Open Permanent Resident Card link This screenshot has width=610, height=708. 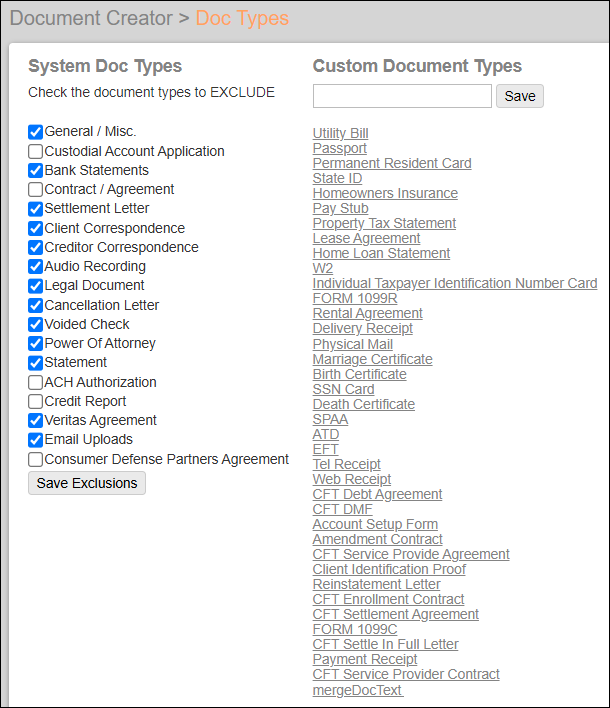(x=391, y=163)
